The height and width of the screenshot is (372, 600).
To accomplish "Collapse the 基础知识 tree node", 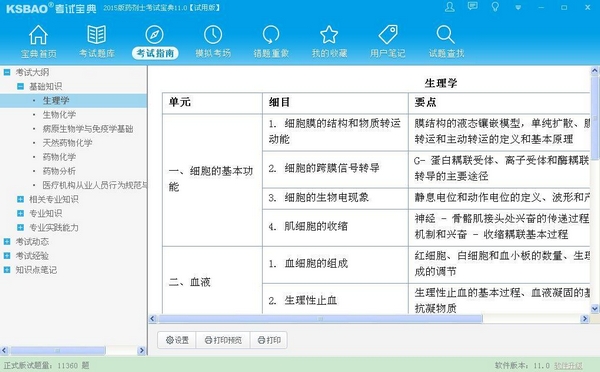I will coord(21,86).
